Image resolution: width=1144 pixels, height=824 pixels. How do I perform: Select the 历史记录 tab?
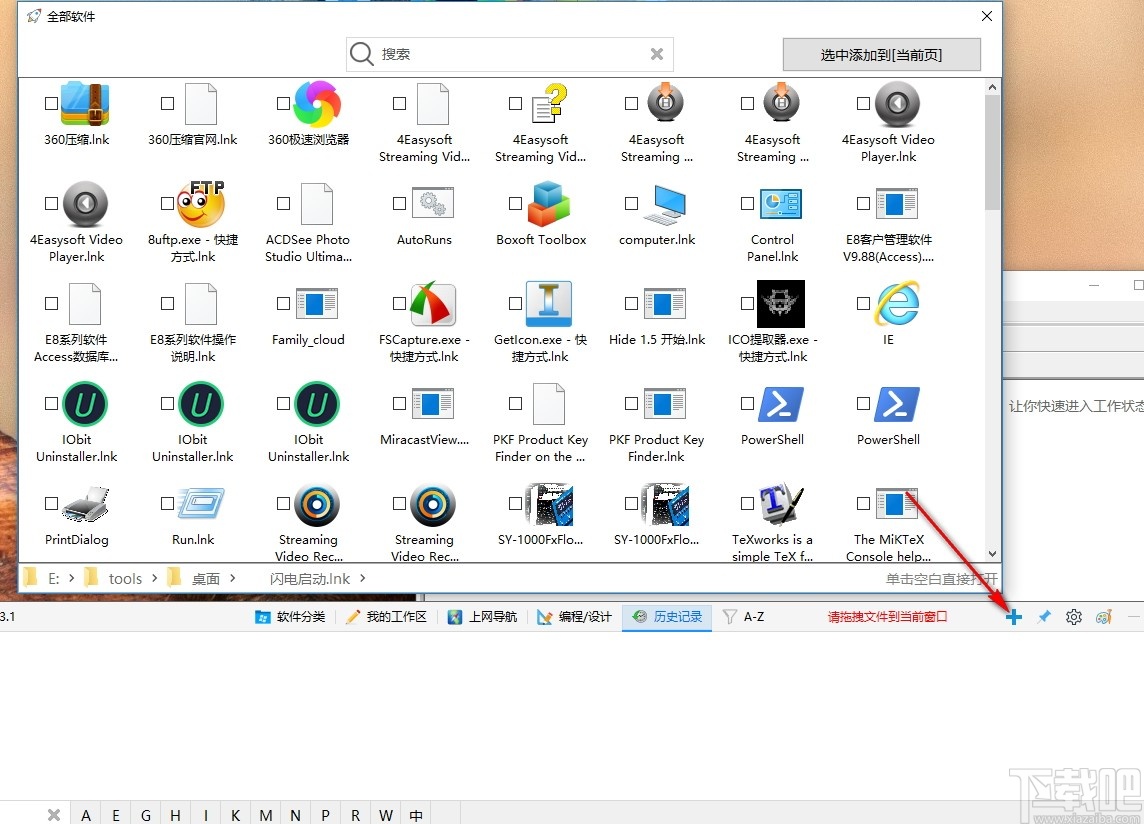point(668,617)
